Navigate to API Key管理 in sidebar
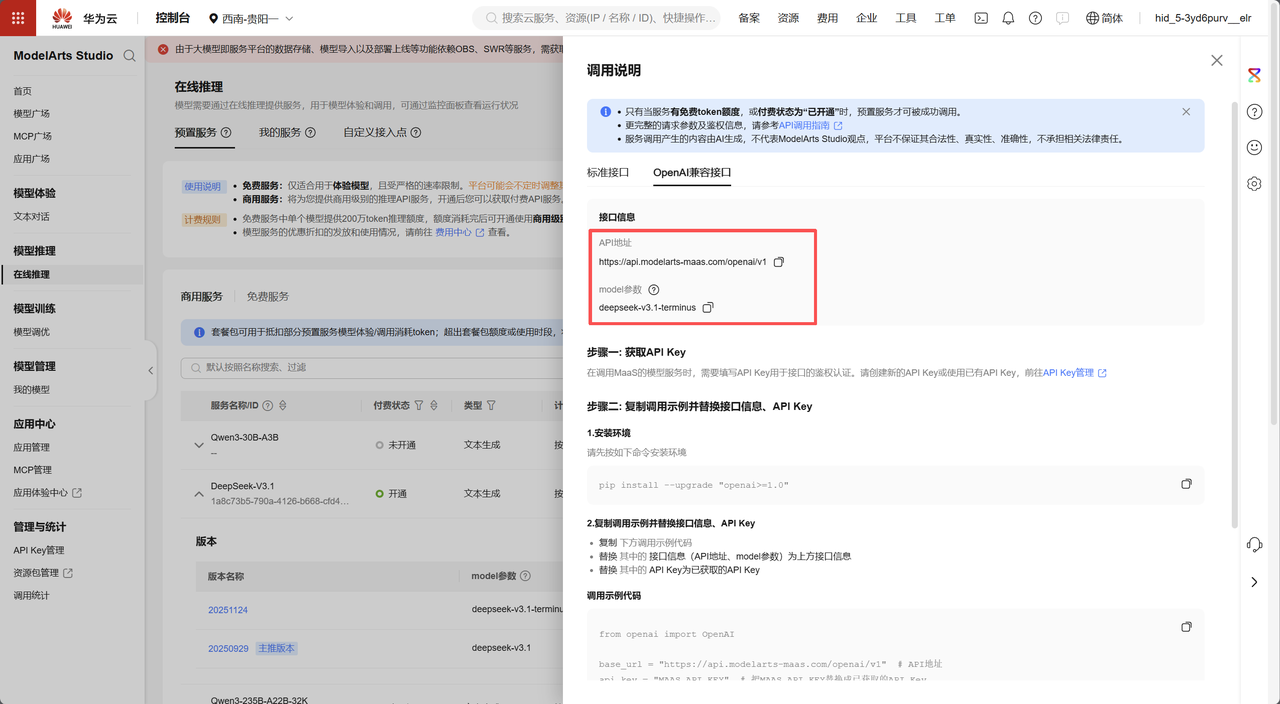This screenshot has height=704, width=1280. point(39,550)
